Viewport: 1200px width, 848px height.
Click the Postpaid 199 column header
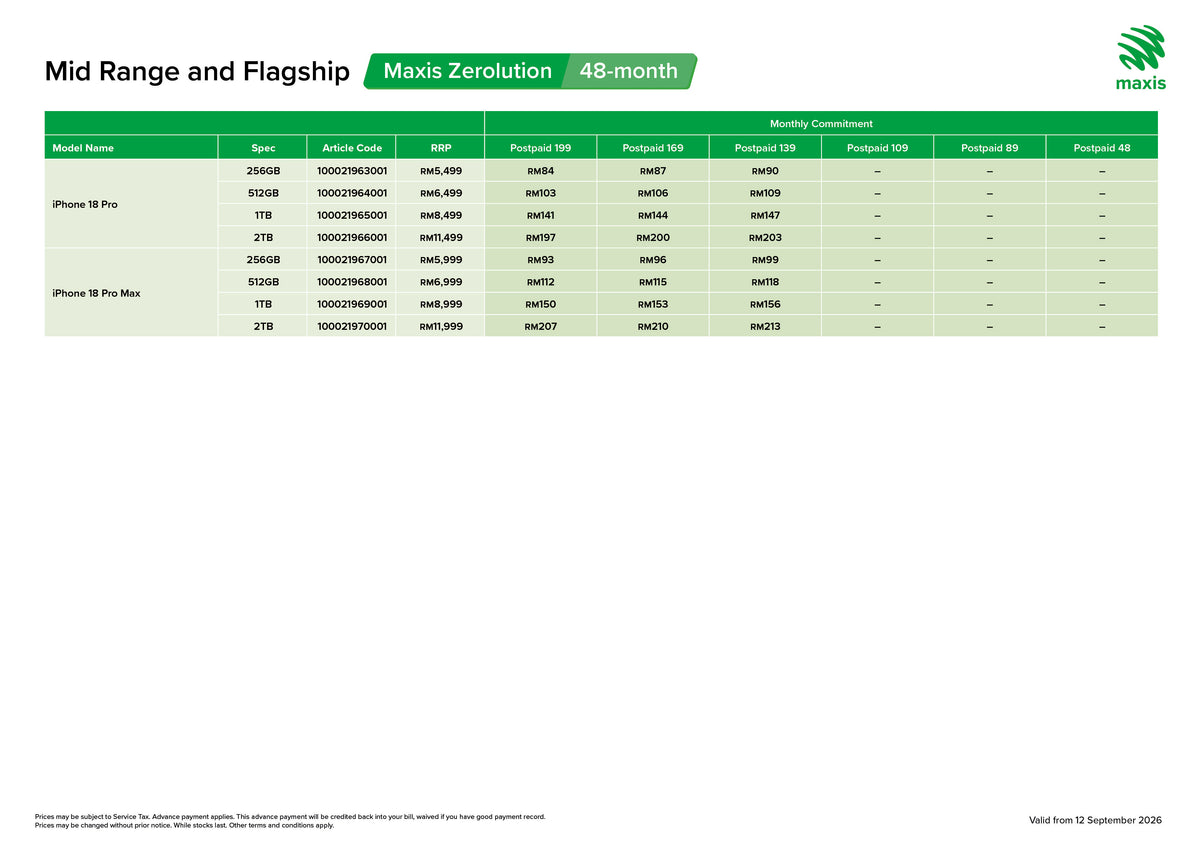click(540, 148)
